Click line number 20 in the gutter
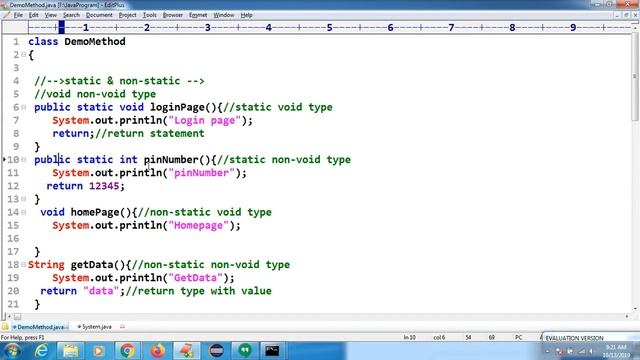The height and width of the screenshot is (360, 640). (x=13, y=291)
